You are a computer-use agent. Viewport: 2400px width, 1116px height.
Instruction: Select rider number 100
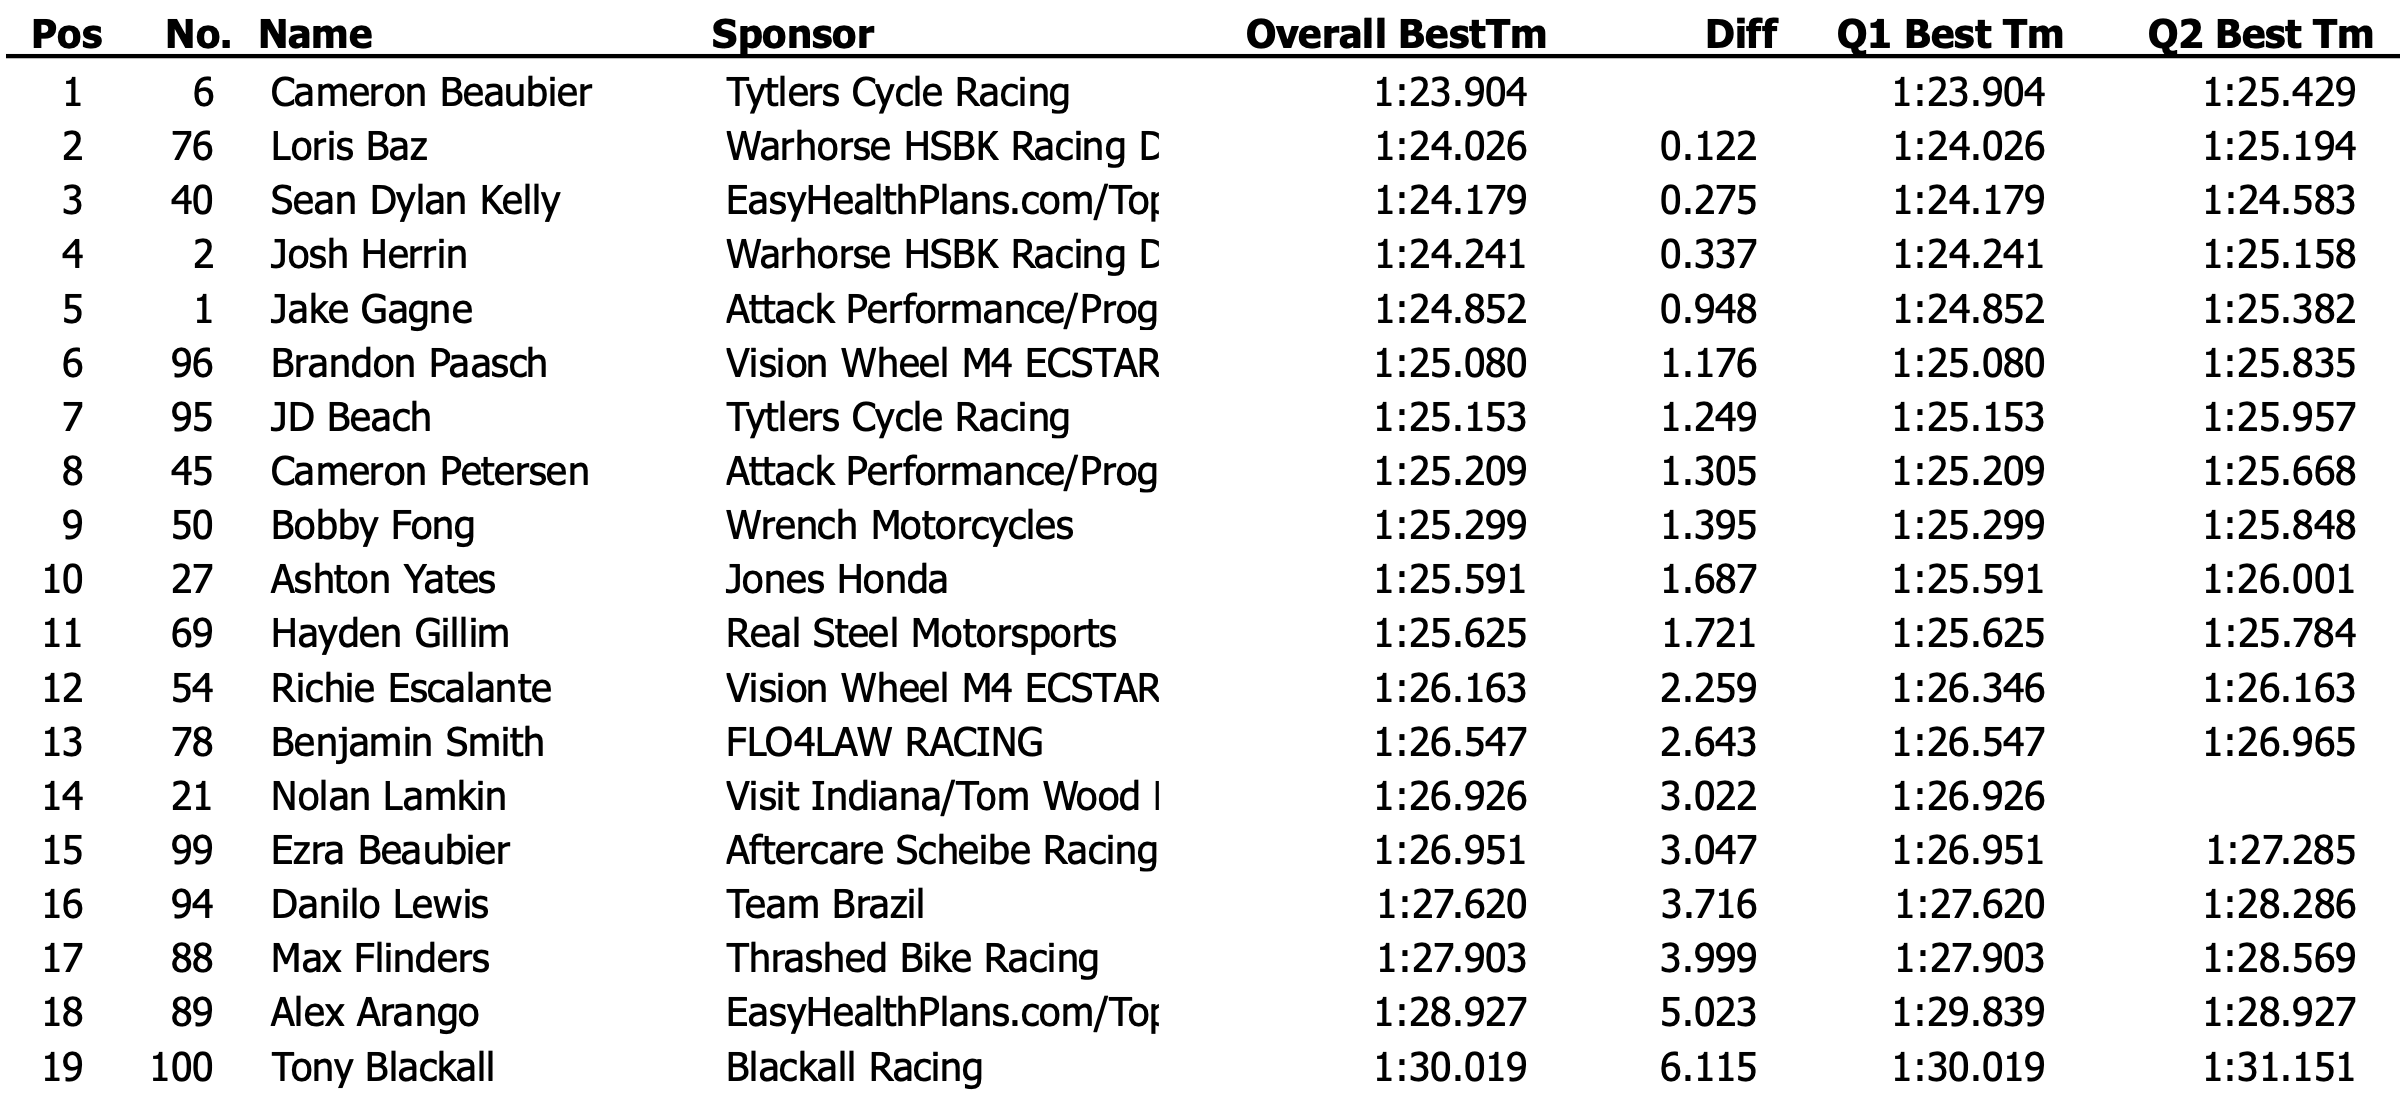coord(181,1068)
